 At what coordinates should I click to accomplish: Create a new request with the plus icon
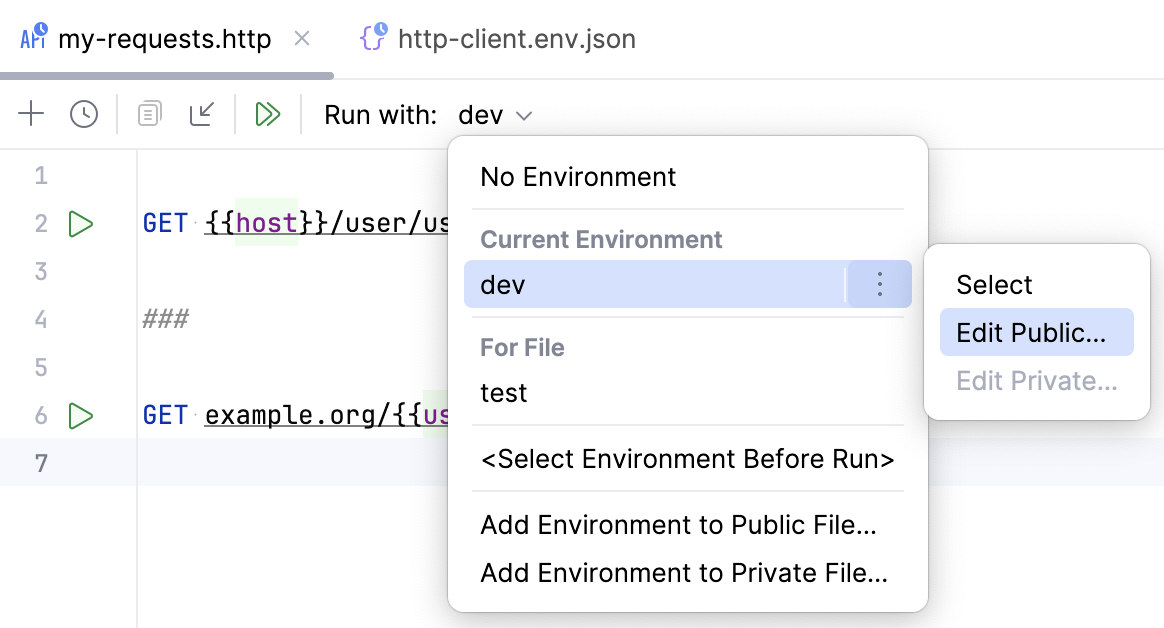click(30, 114)
